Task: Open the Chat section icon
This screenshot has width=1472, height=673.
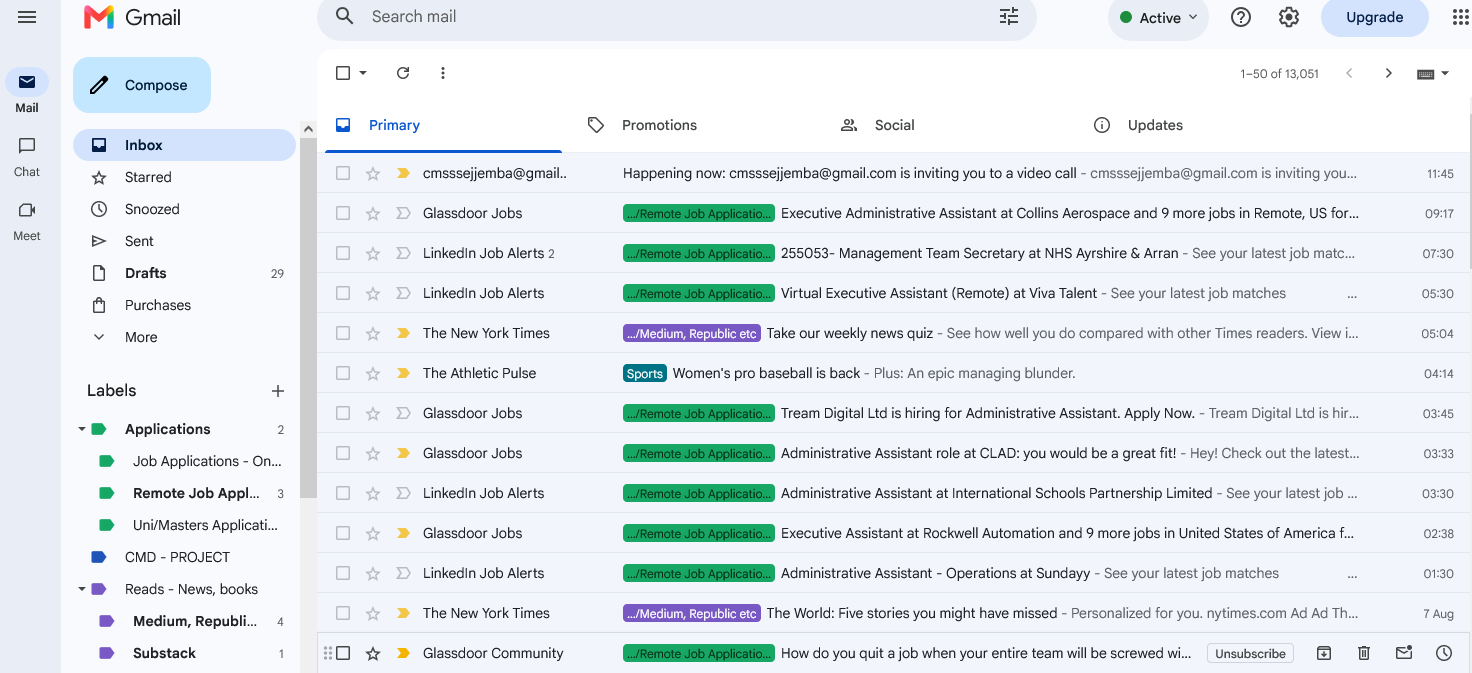Action: (27, 146)
